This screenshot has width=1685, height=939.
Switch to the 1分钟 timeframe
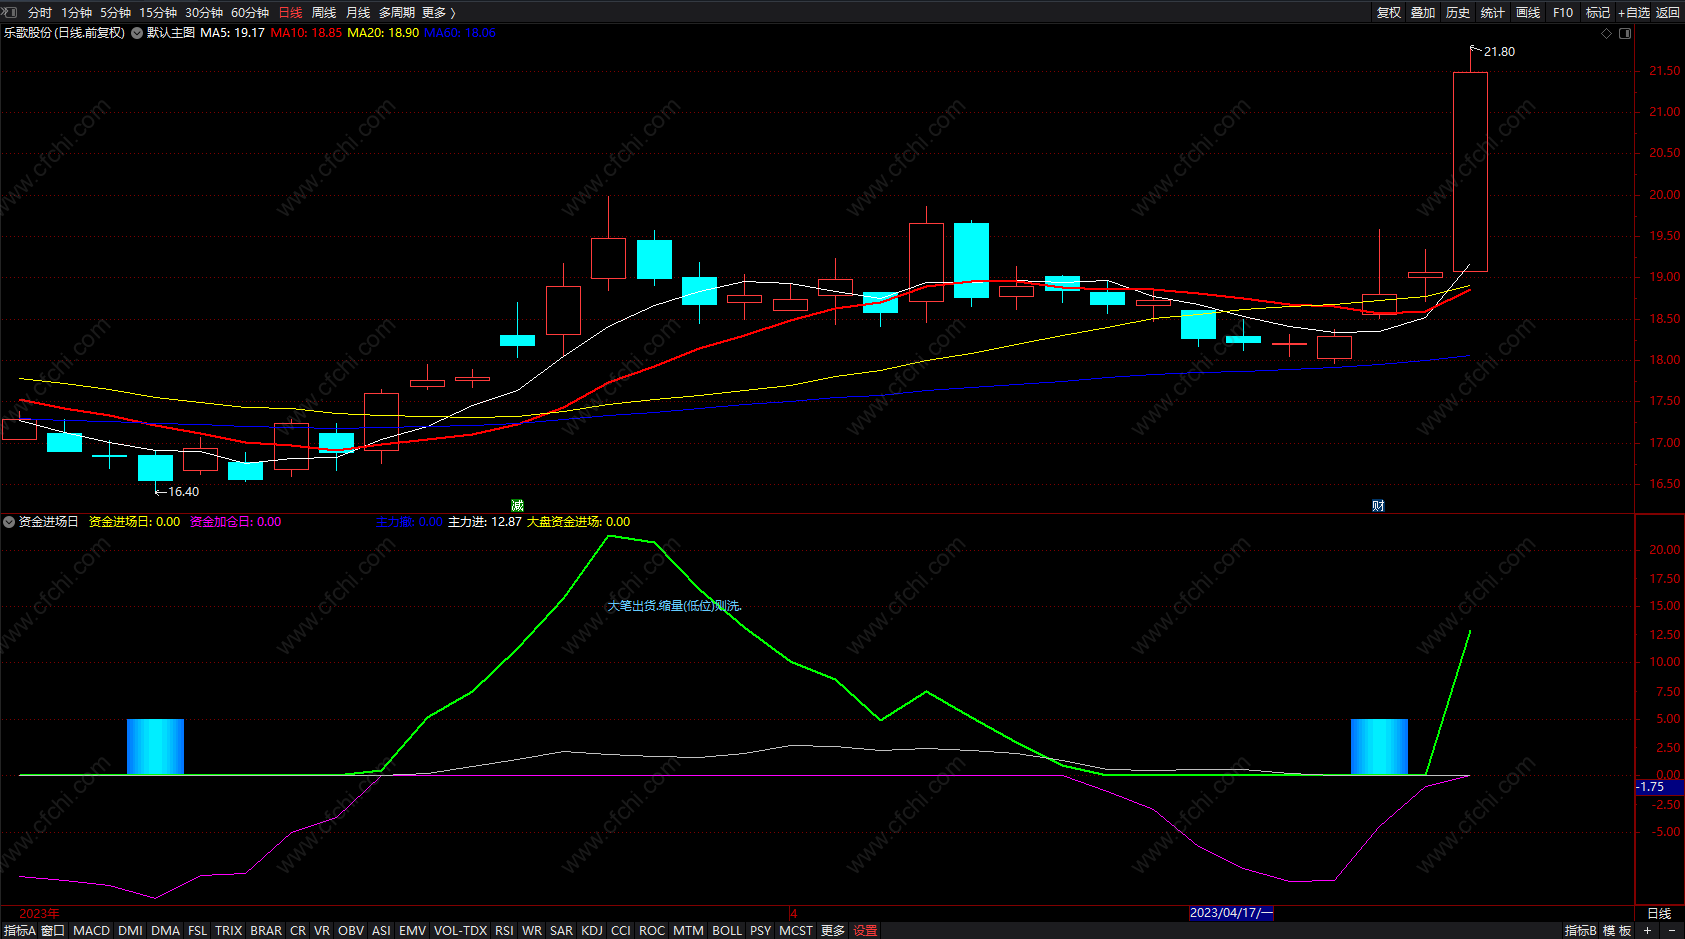coord(76,12)
